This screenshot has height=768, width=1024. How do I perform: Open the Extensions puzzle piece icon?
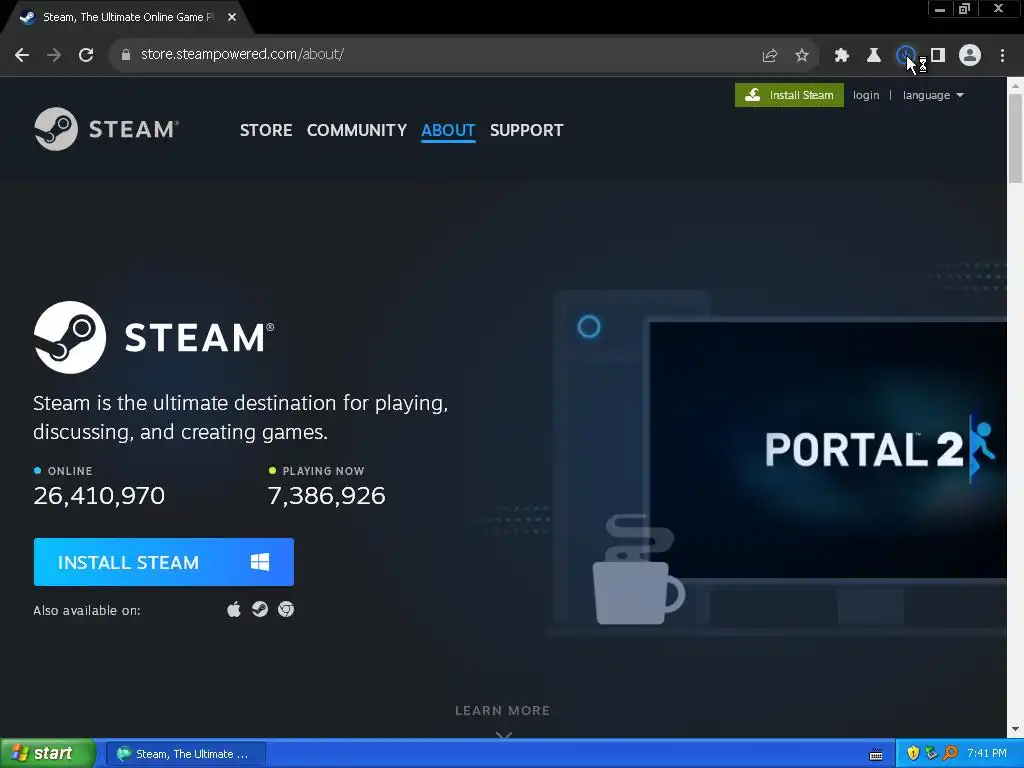click(842, 56)
